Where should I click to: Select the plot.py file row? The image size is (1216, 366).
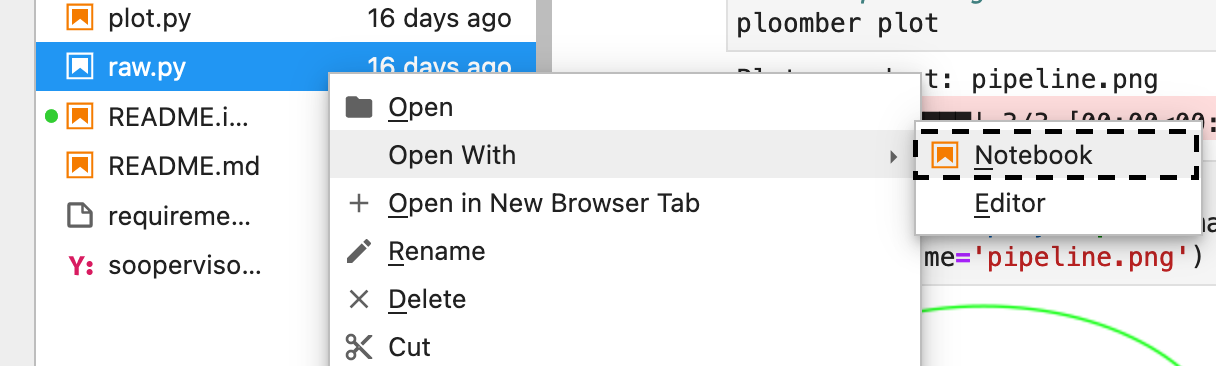click(x=286, y=19)
